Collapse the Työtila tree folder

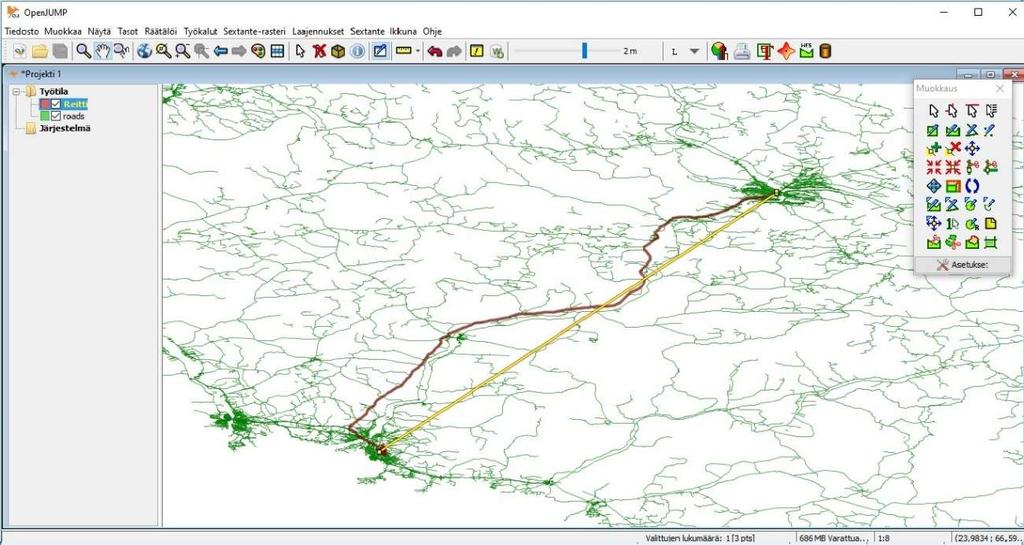pyautogui.click(x=17, y=91)
